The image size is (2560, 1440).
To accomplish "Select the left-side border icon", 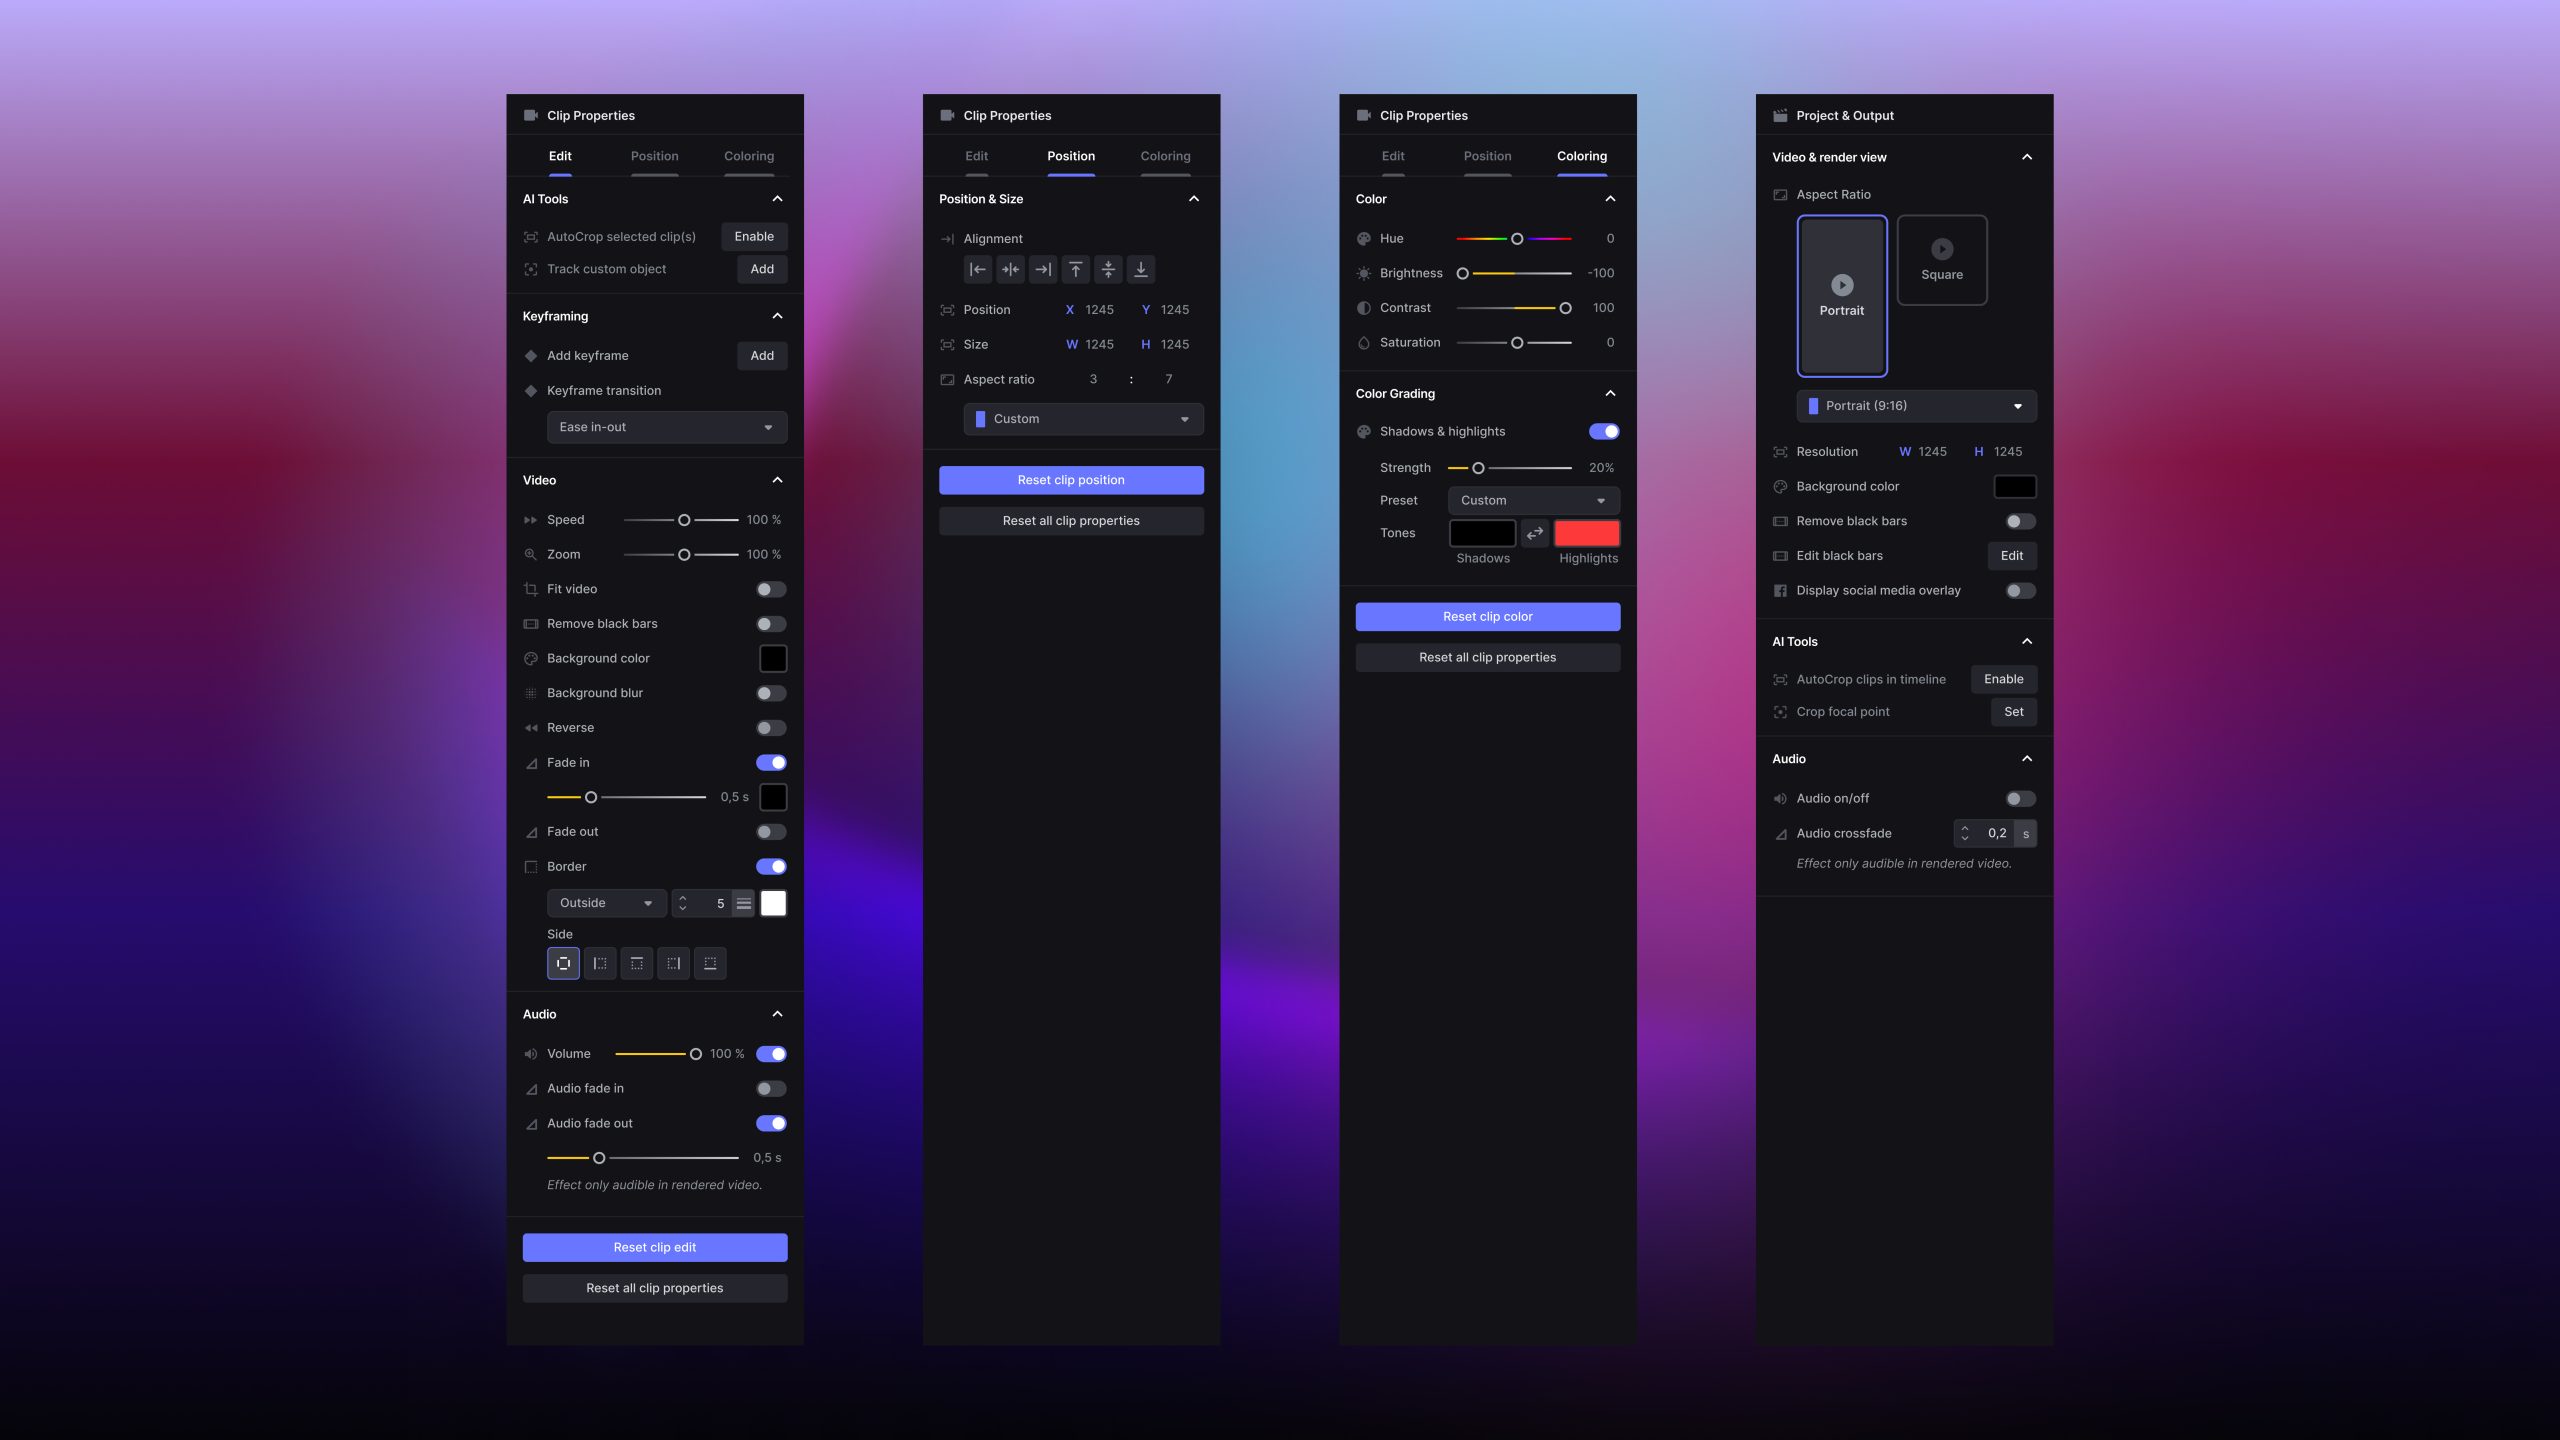I will (x=600, y=963).
